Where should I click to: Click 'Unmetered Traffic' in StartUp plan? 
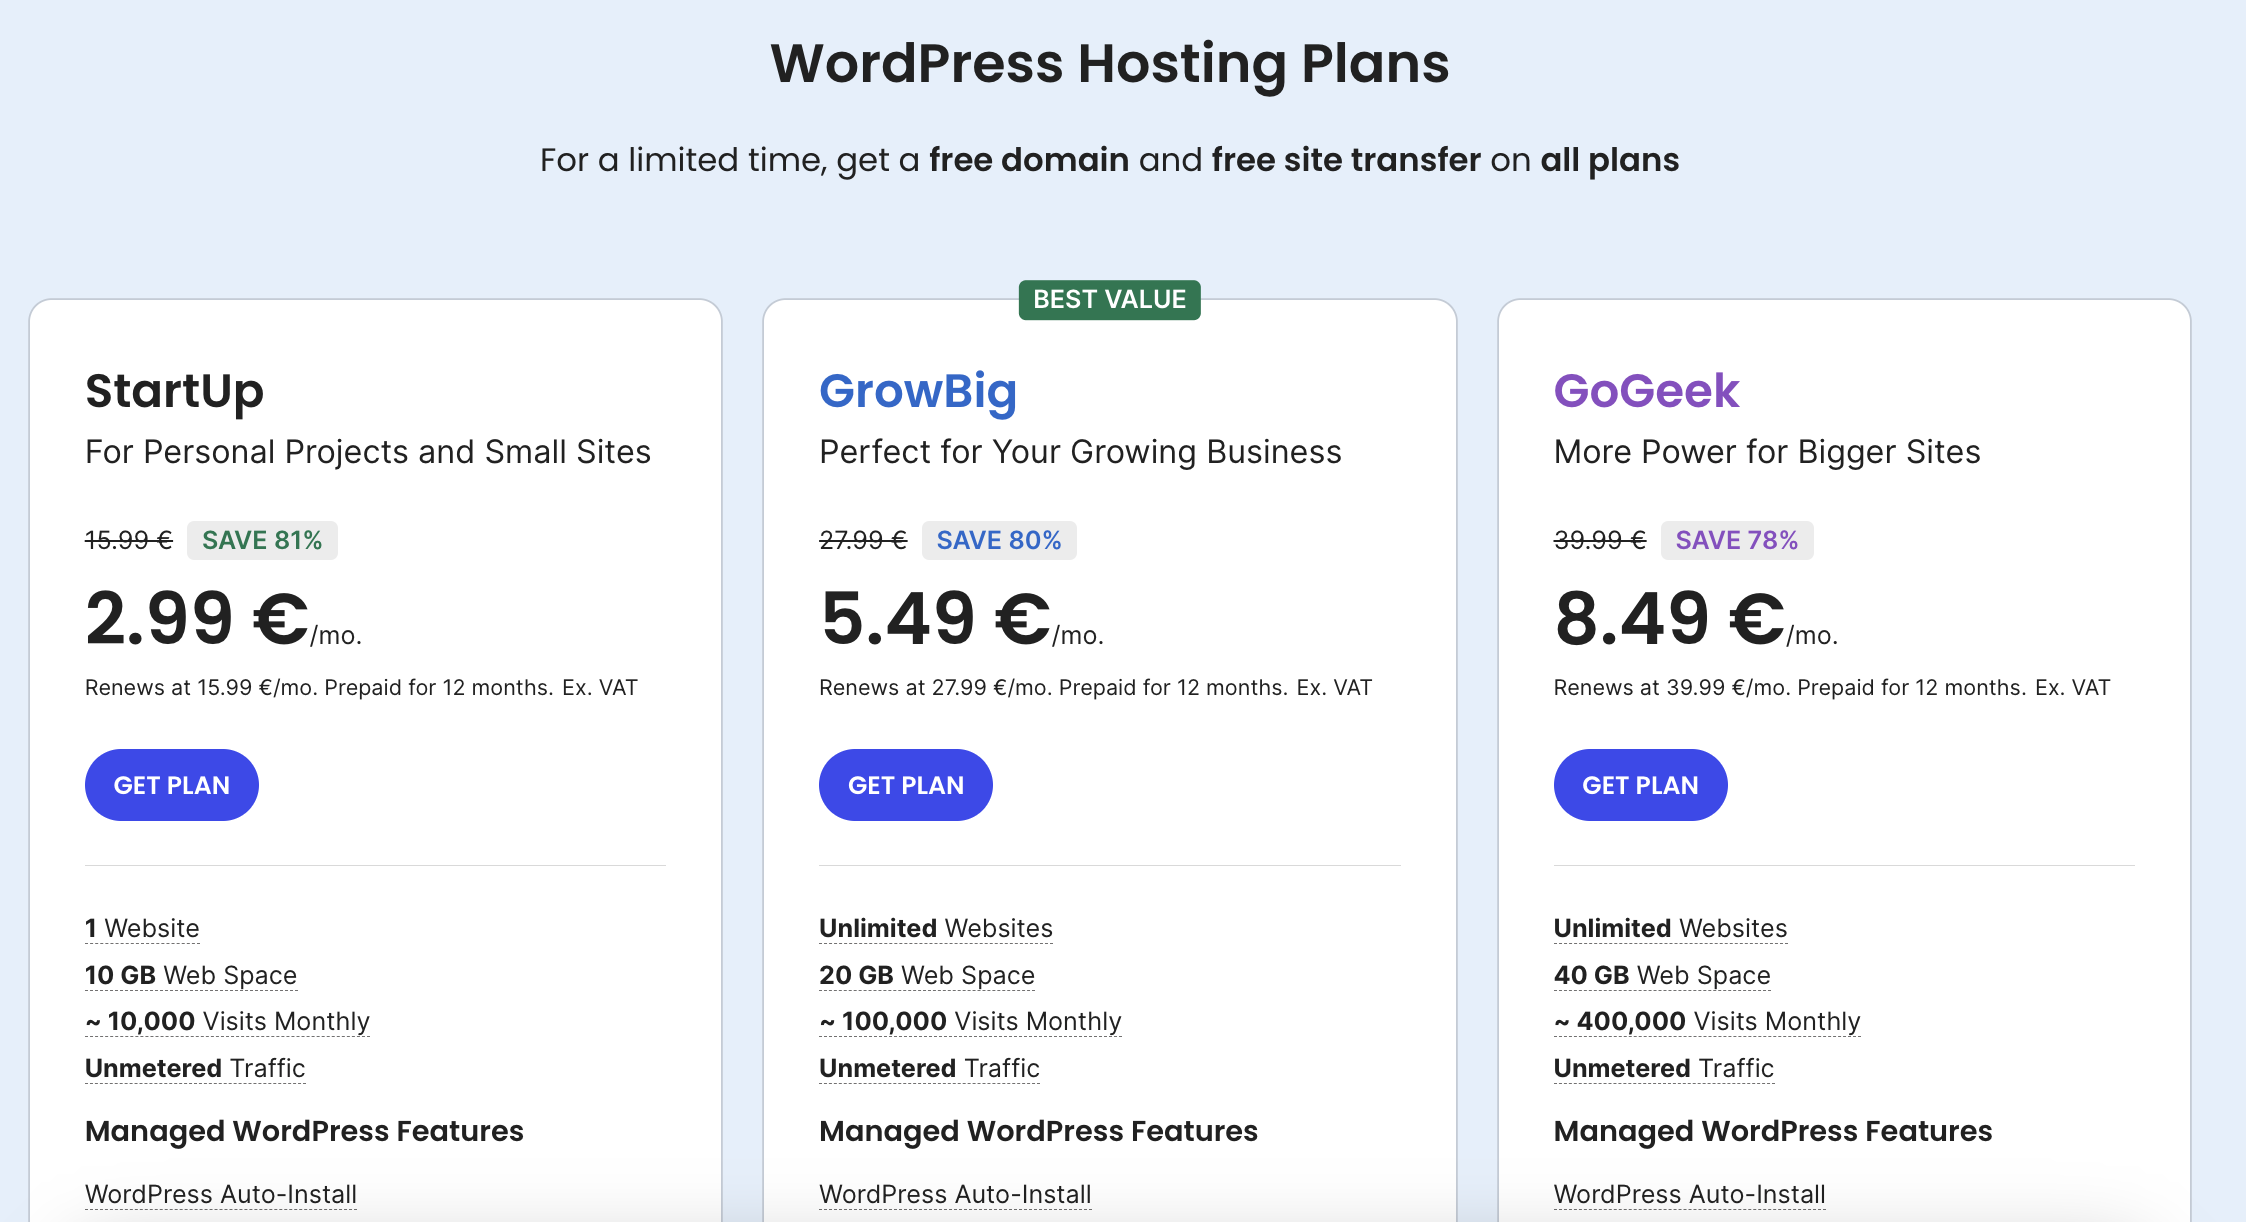(195, 1068)
